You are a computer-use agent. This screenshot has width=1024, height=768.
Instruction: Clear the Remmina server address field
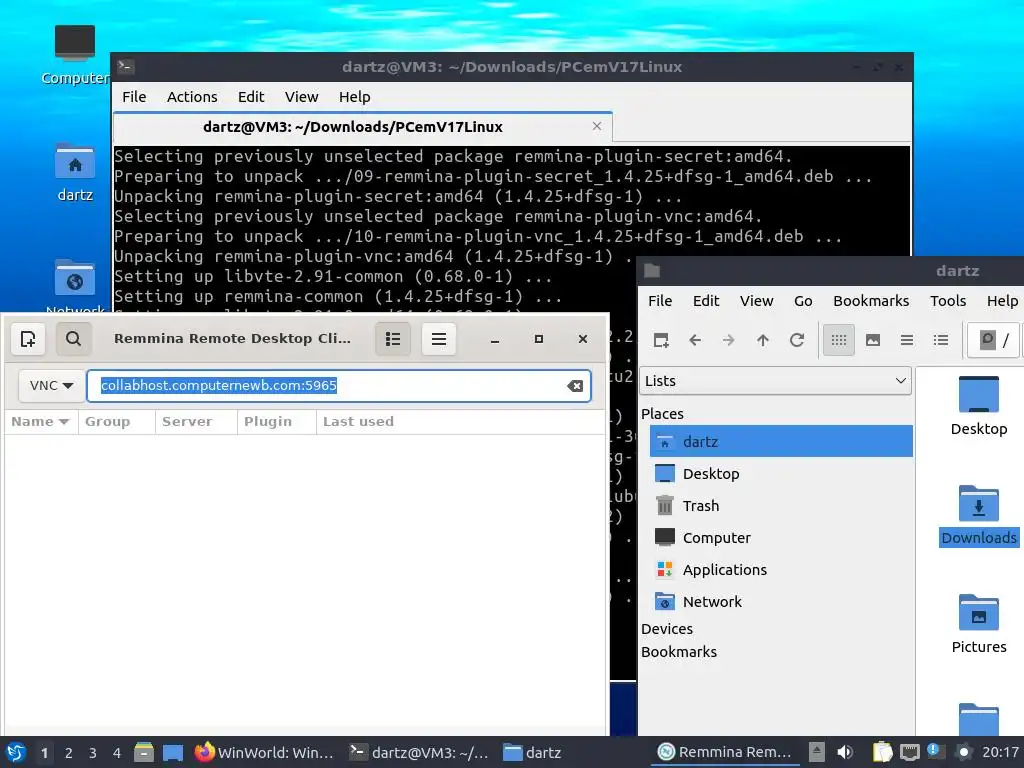pos(575,386)
